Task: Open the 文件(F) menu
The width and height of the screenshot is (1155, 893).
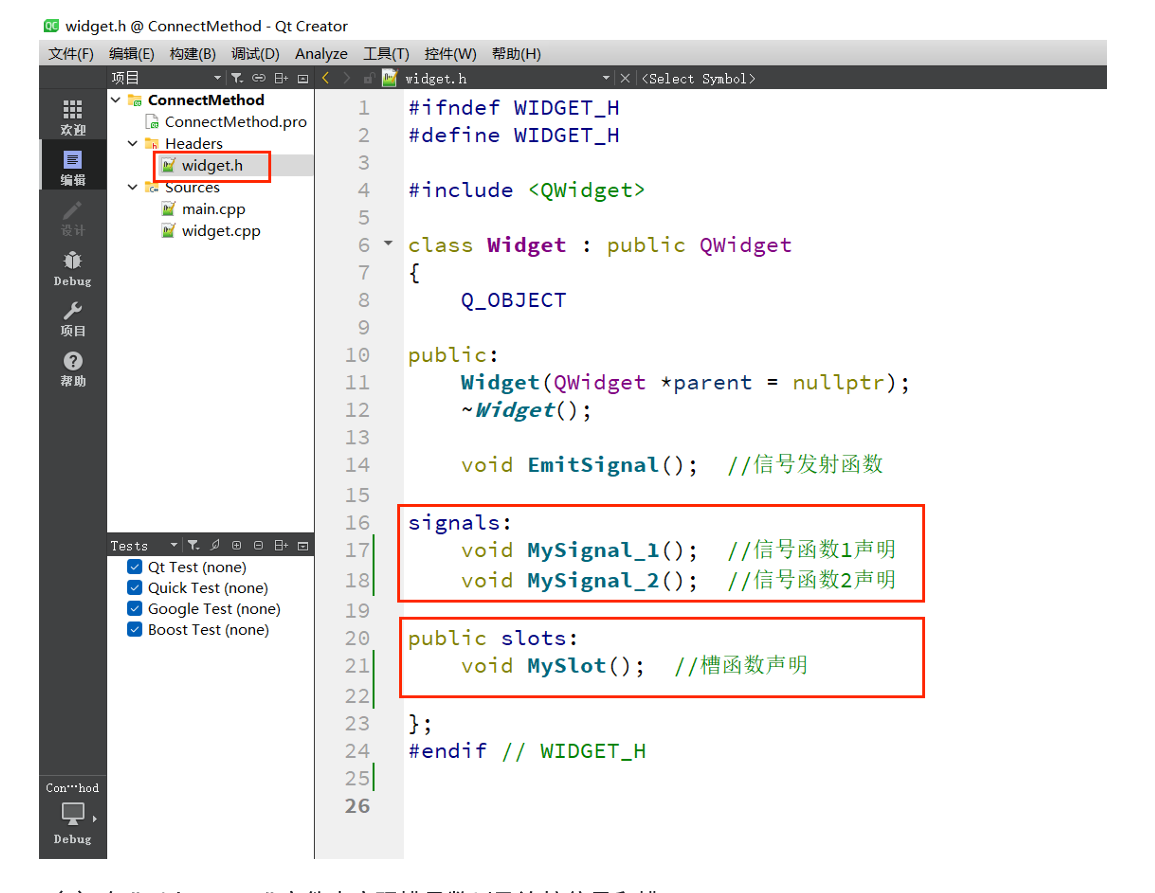Action: pos(71,54)
